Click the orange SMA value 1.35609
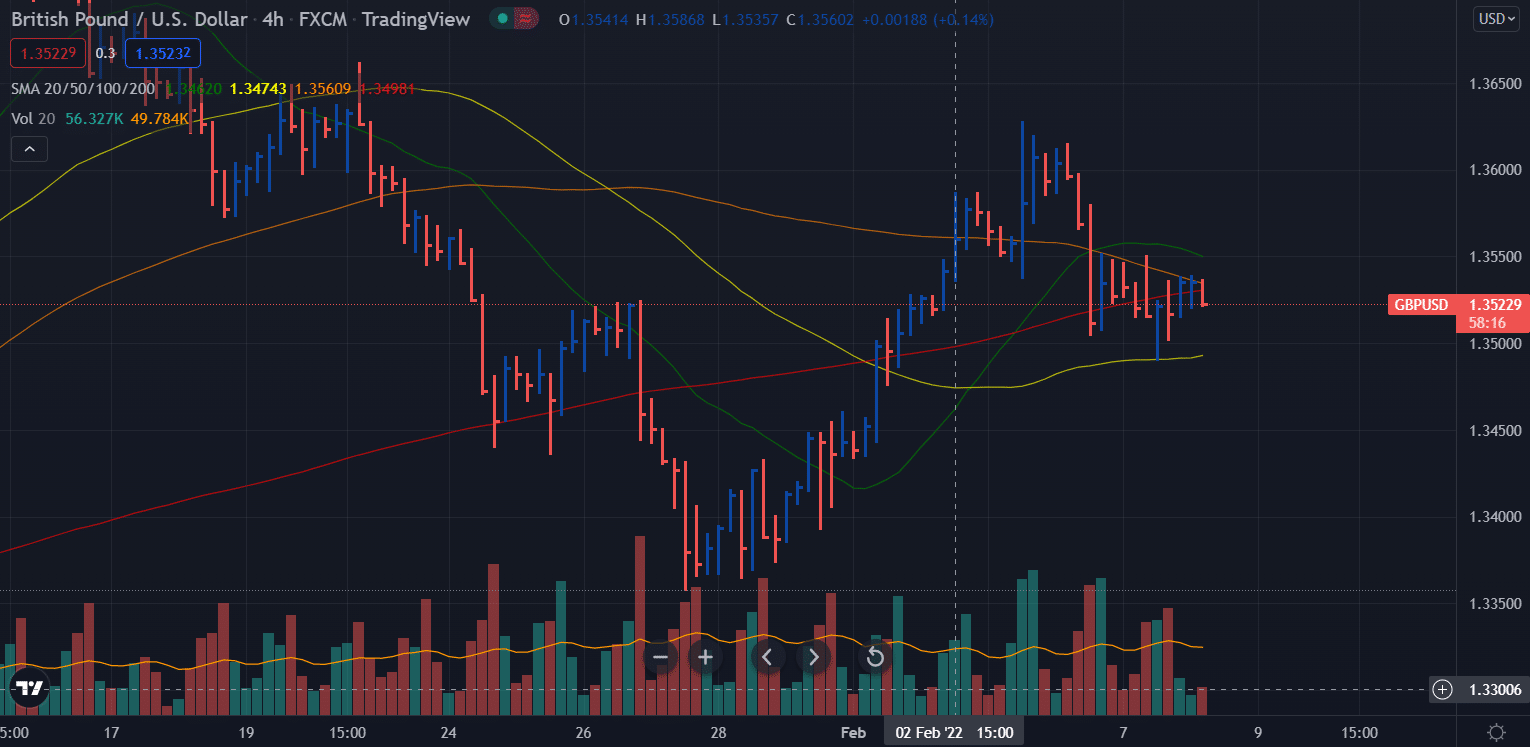This screenshot has height=747, width=1530. [x=323, y=89]
